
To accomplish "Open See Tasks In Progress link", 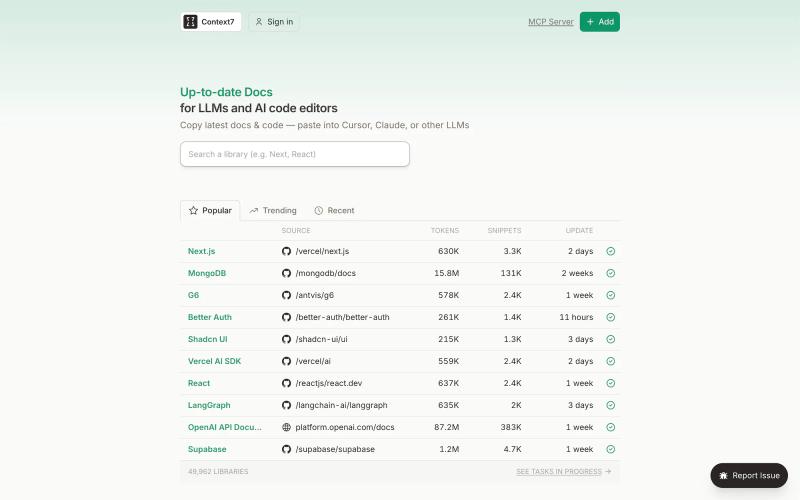I will pyautogui.click(x=559, y=471).
